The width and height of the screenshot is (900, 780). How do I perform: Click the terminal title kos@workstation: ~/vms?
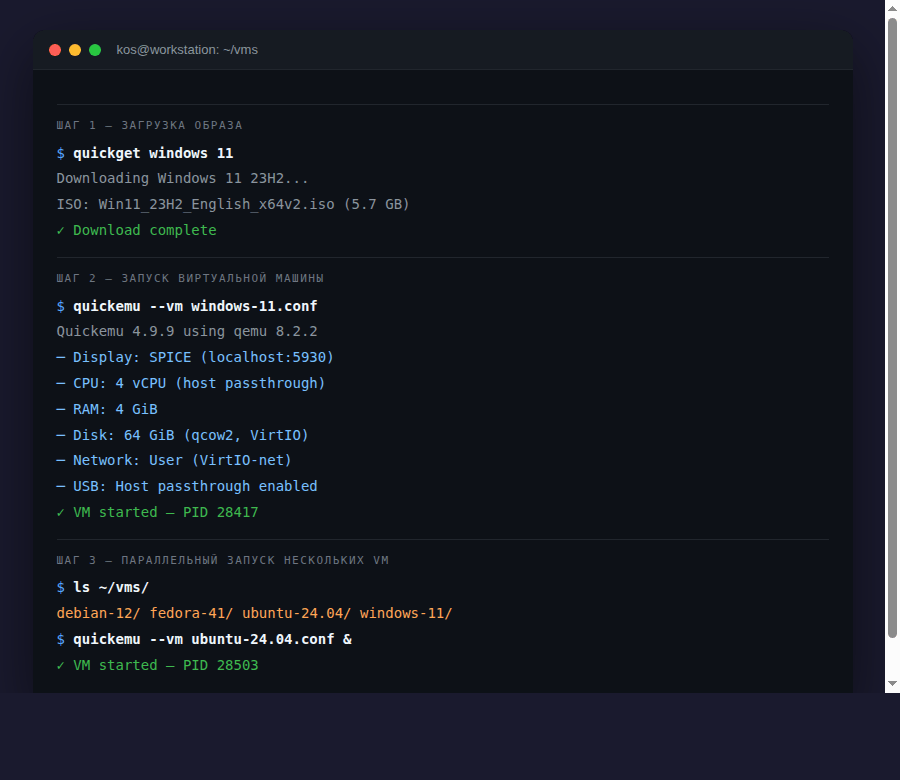tap(187, 50)
